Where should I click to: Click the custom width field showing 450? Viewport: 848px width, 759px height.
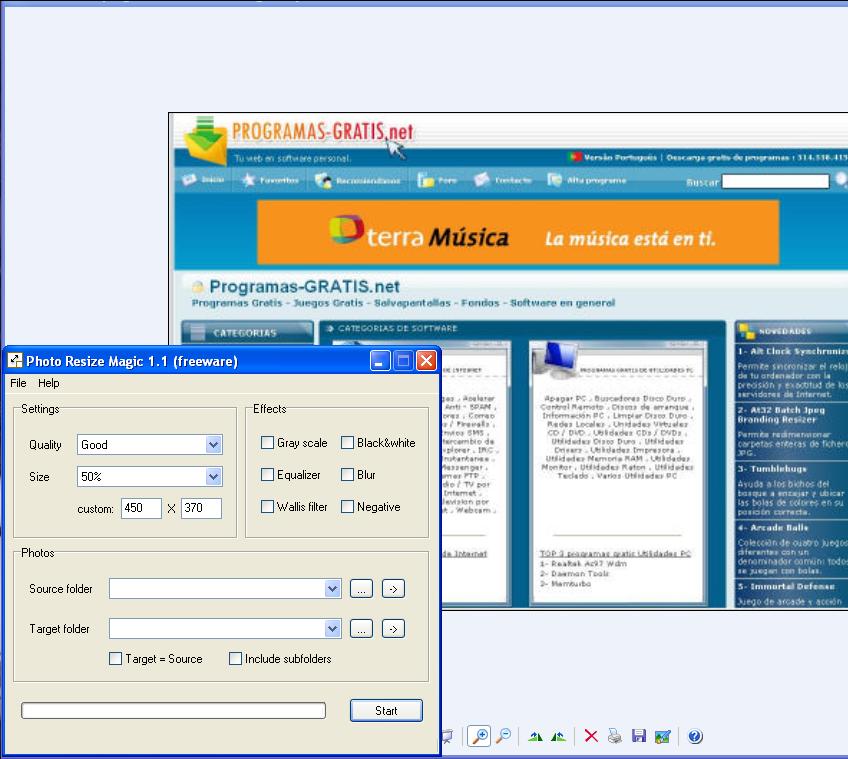(x=141, y=509)
